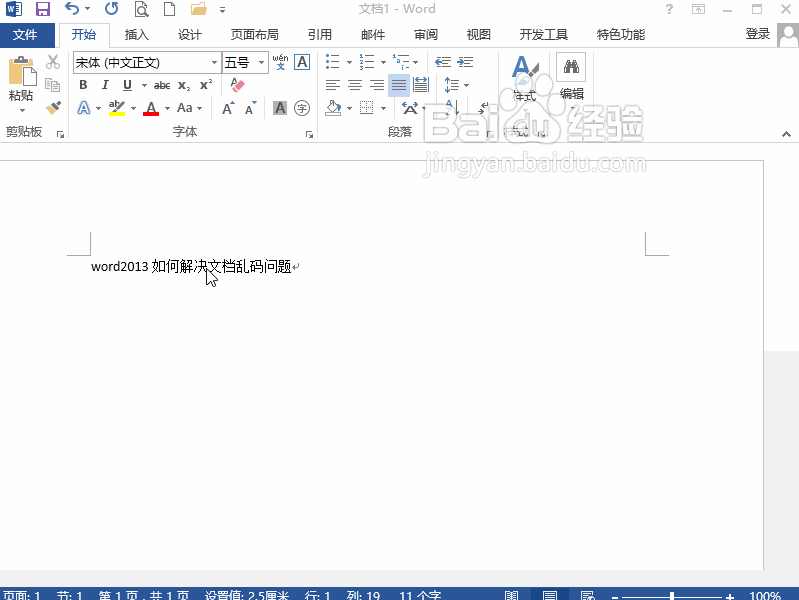Viewport: 799px width, 600px height.
Task: Increase paragraph indent
Action: (x=465, y=62)
